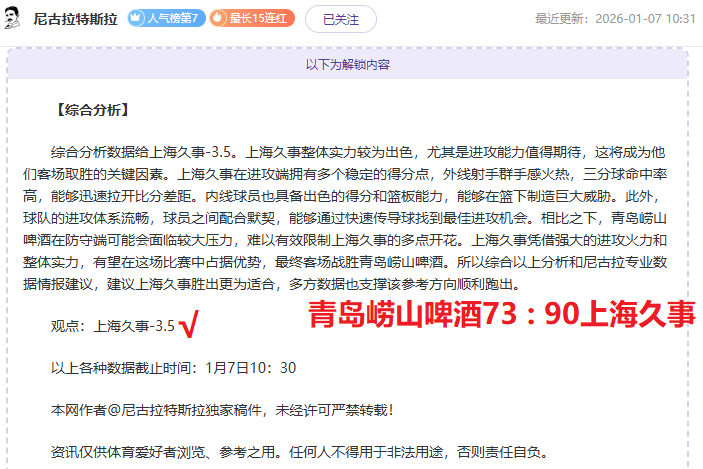The height and width of the screenshot is (469, 703).
Task: Click the crown icon in popularity badge
Action: (137, 18)
